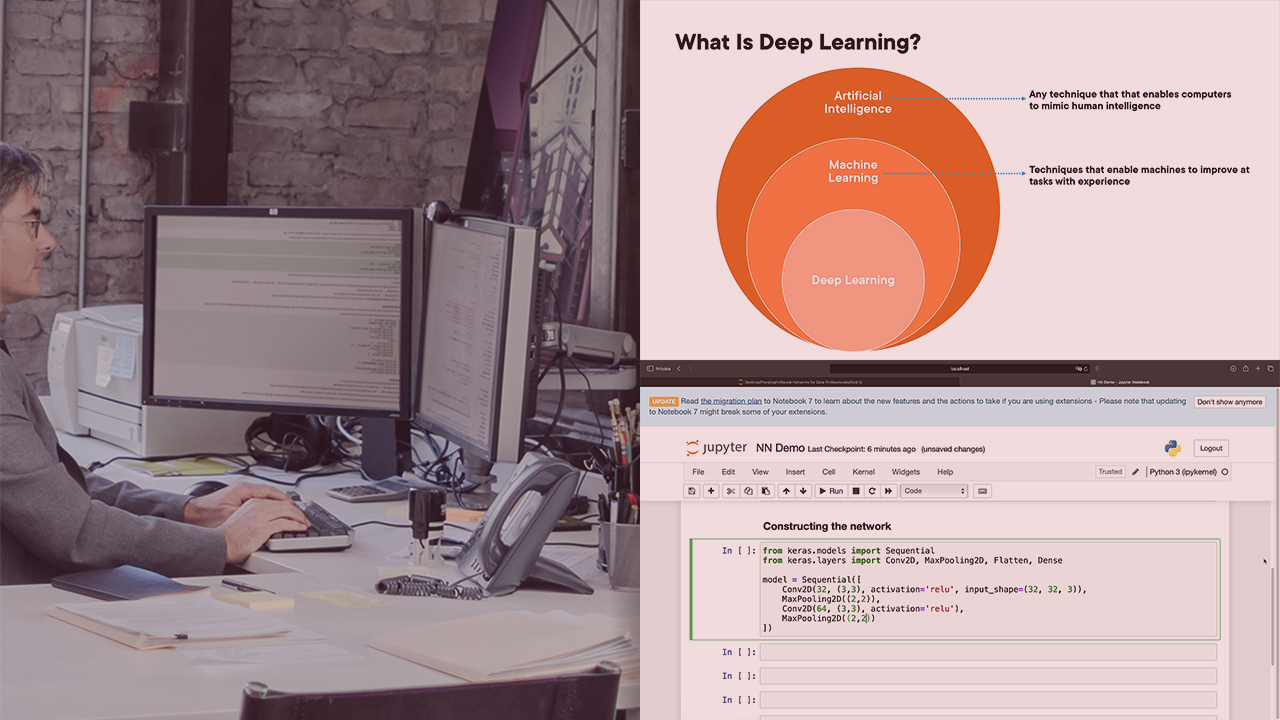The width and height of the screenshot is (1280, 720).
Task: Interrupt the kernel with stop icon
Action: tap(856, 491)
